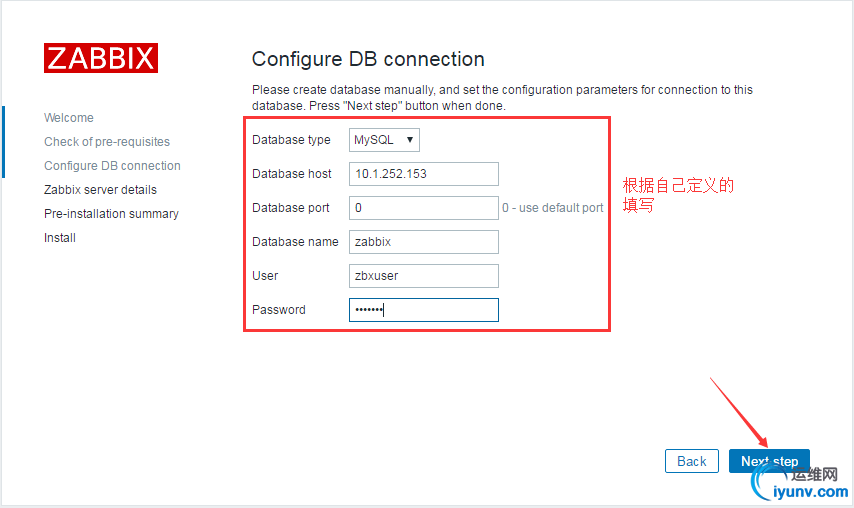Select Pre-installation summary step
Viewport: 854px width, 508px height.
111,213
